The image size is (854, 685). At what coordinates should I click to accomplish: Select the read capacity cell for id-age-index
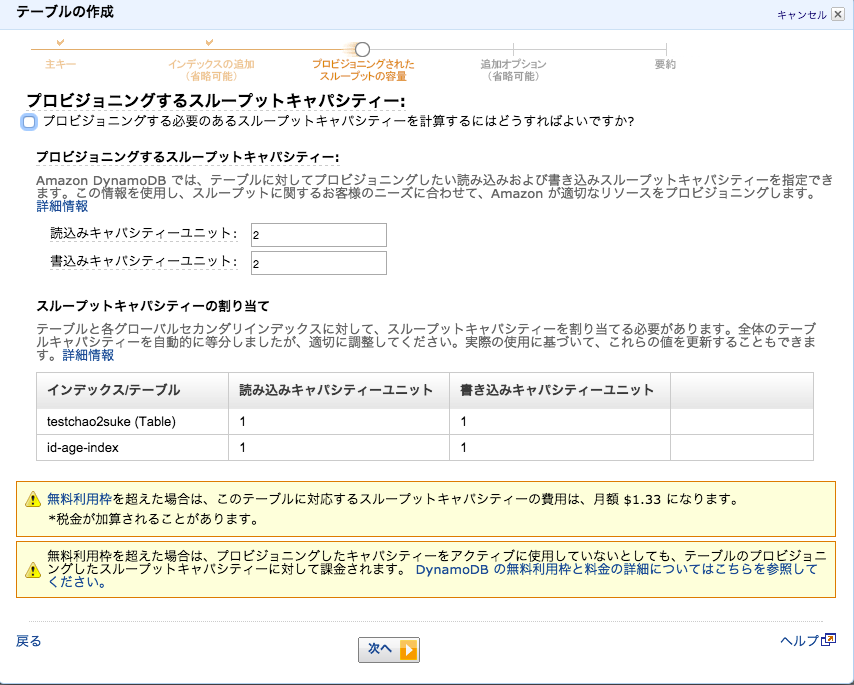click(x=338, y=448)
